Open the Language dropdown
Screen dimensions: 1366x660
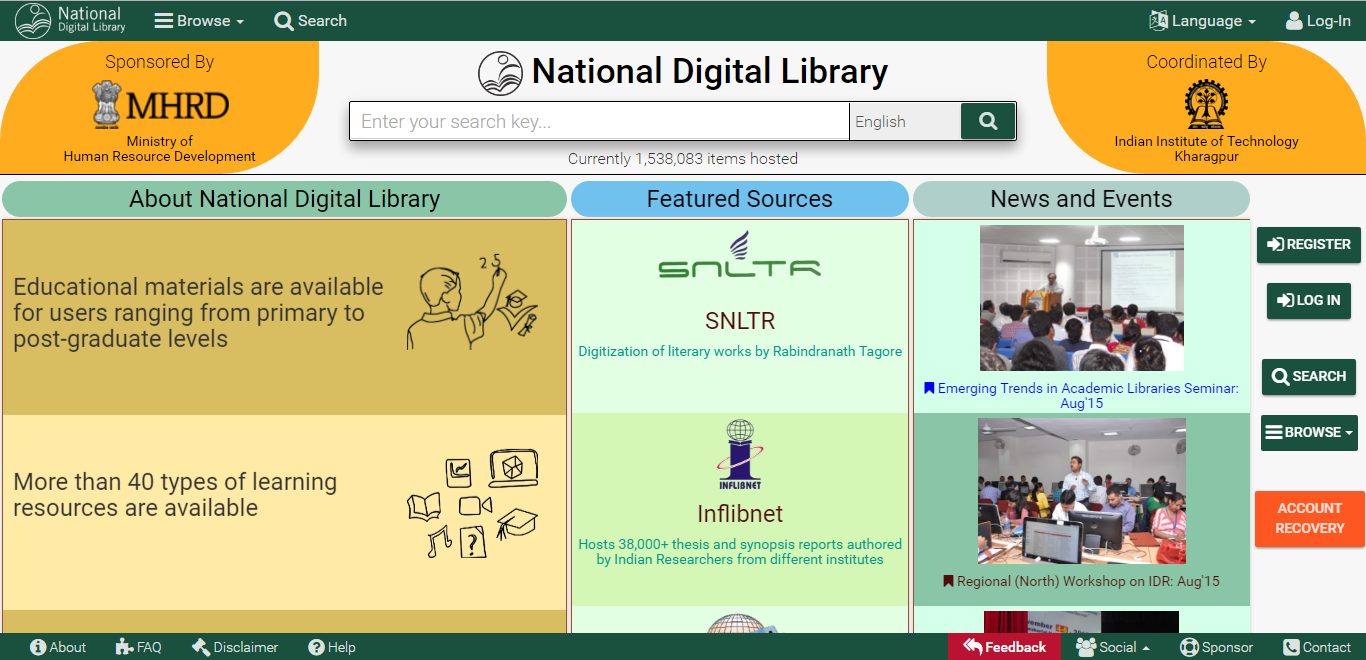pyautogui.click(x=1202, y=21)
